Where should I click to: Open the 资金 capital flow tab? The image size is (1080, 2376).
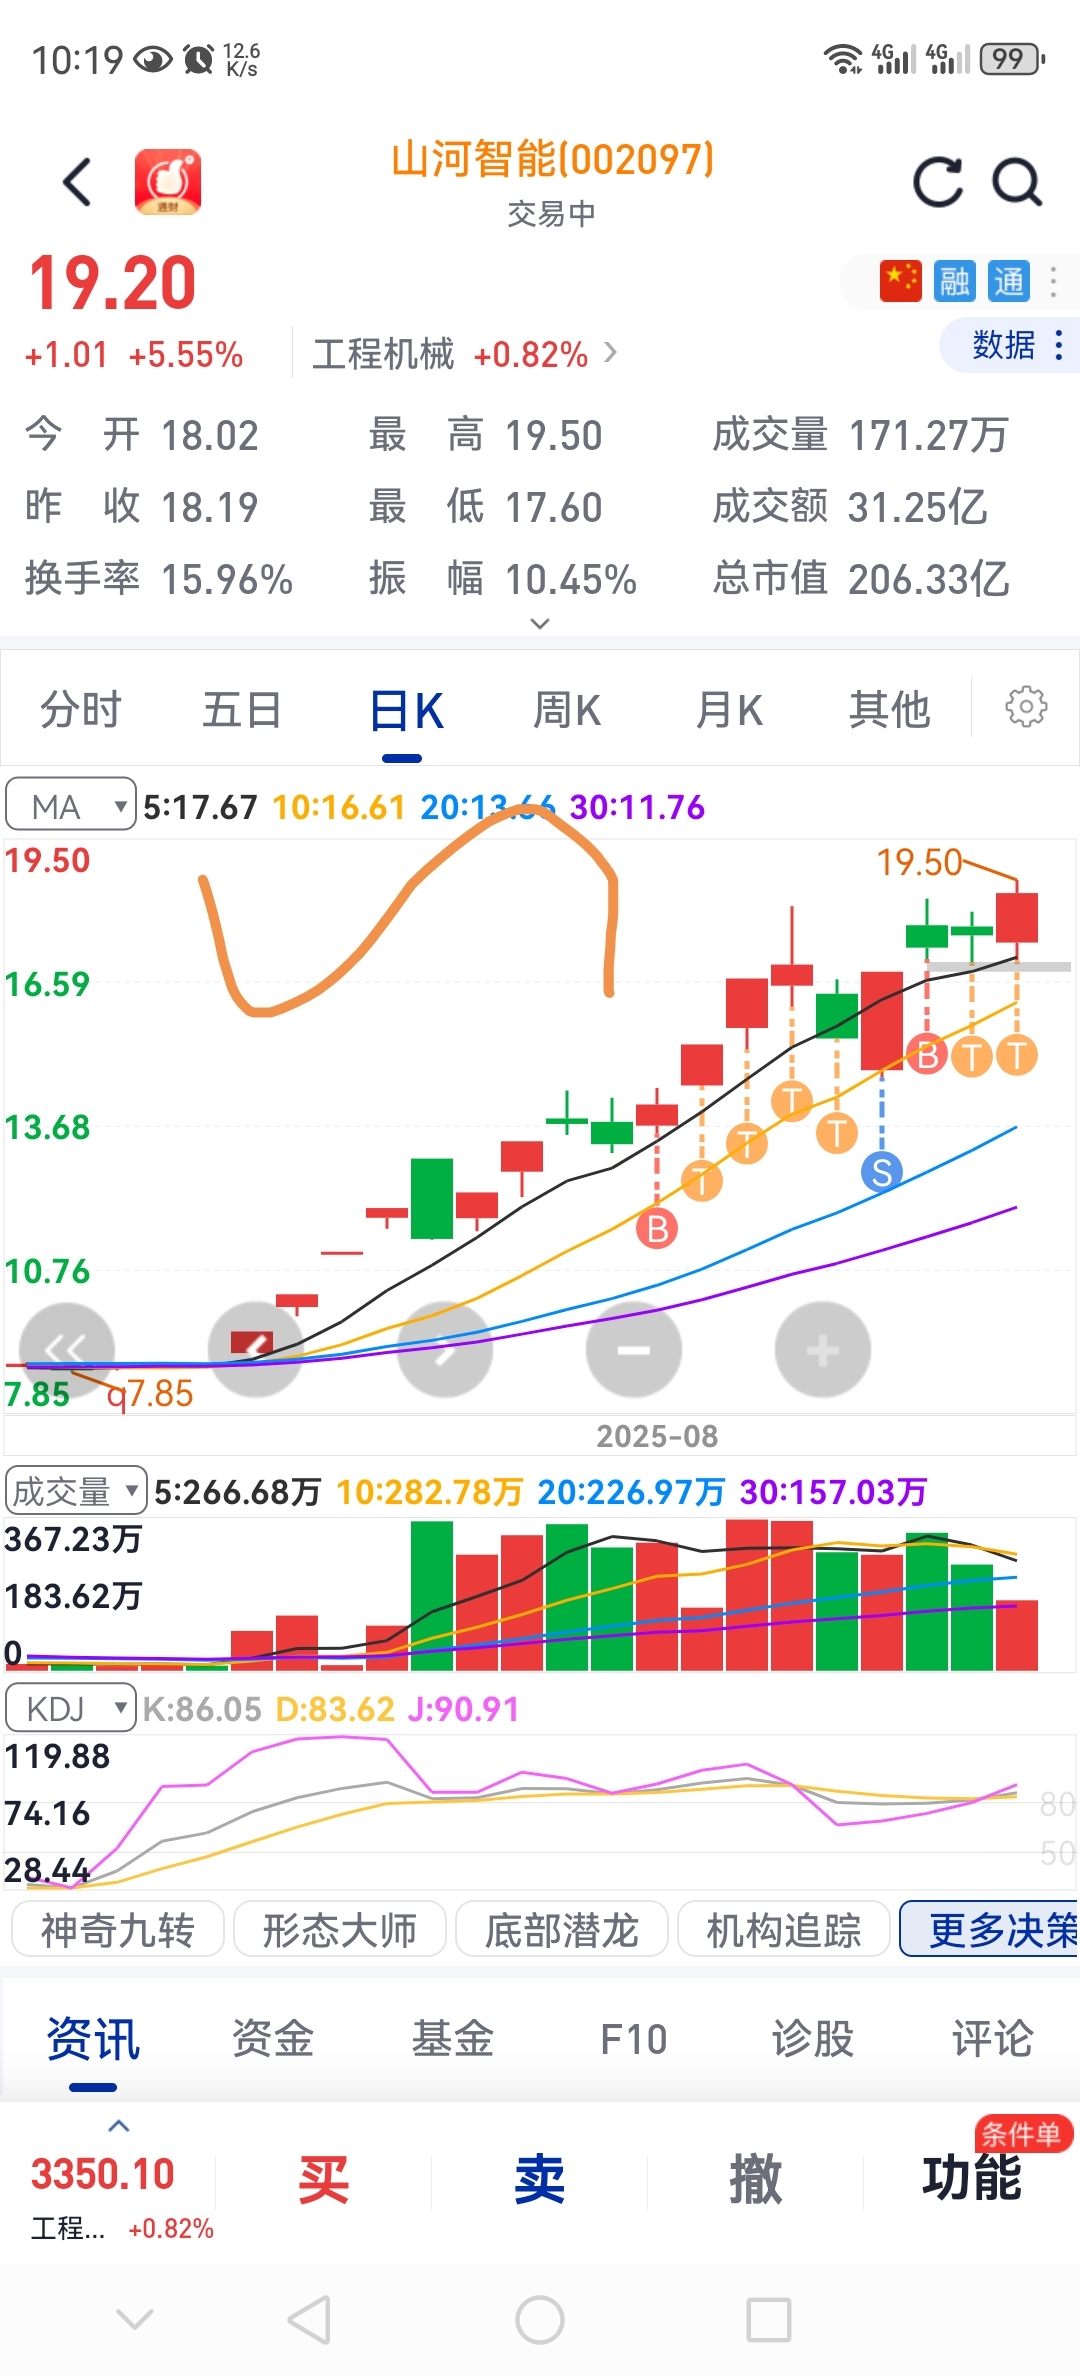pos(273,2038)
